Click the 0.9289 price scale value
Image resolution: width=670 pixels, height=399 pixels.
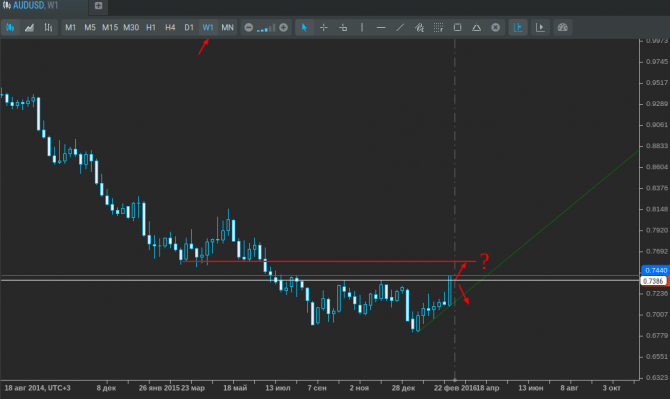click(657, 104)
